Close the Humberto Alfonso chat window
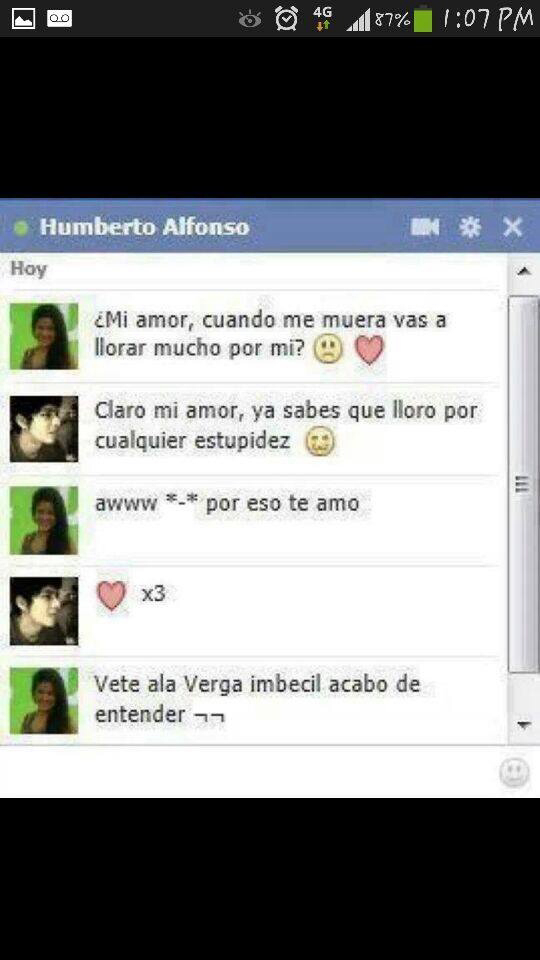Screen dimensions: 540x960 click(512, 227)
